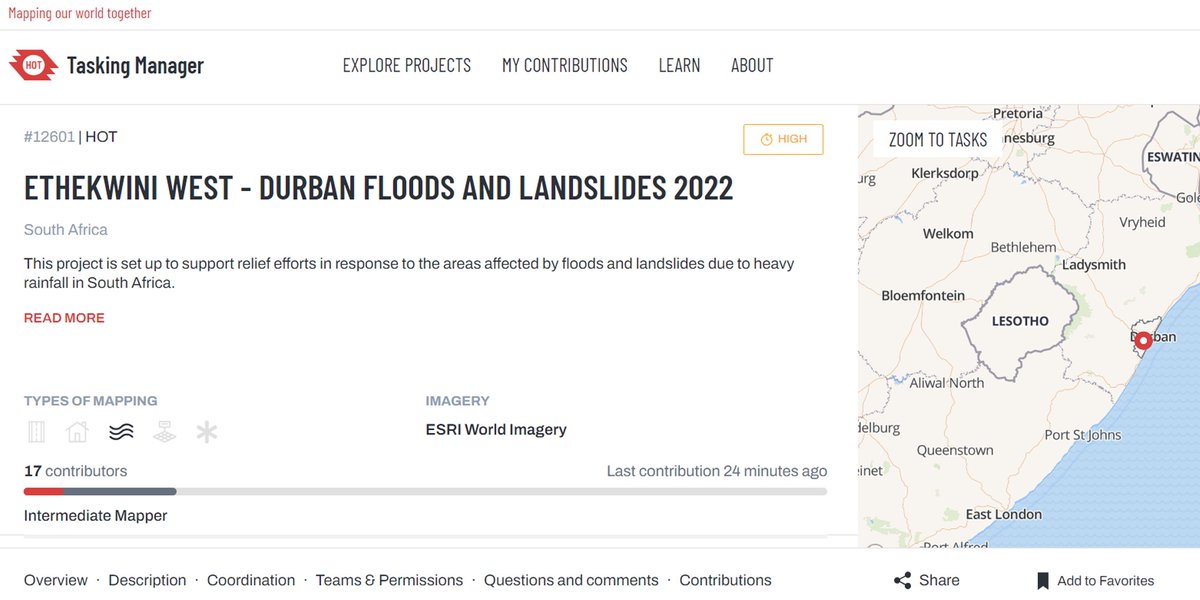Expand the project description via READ MORE
Viewport: 1200px width, 600px height.
click(x=64, y=317)
